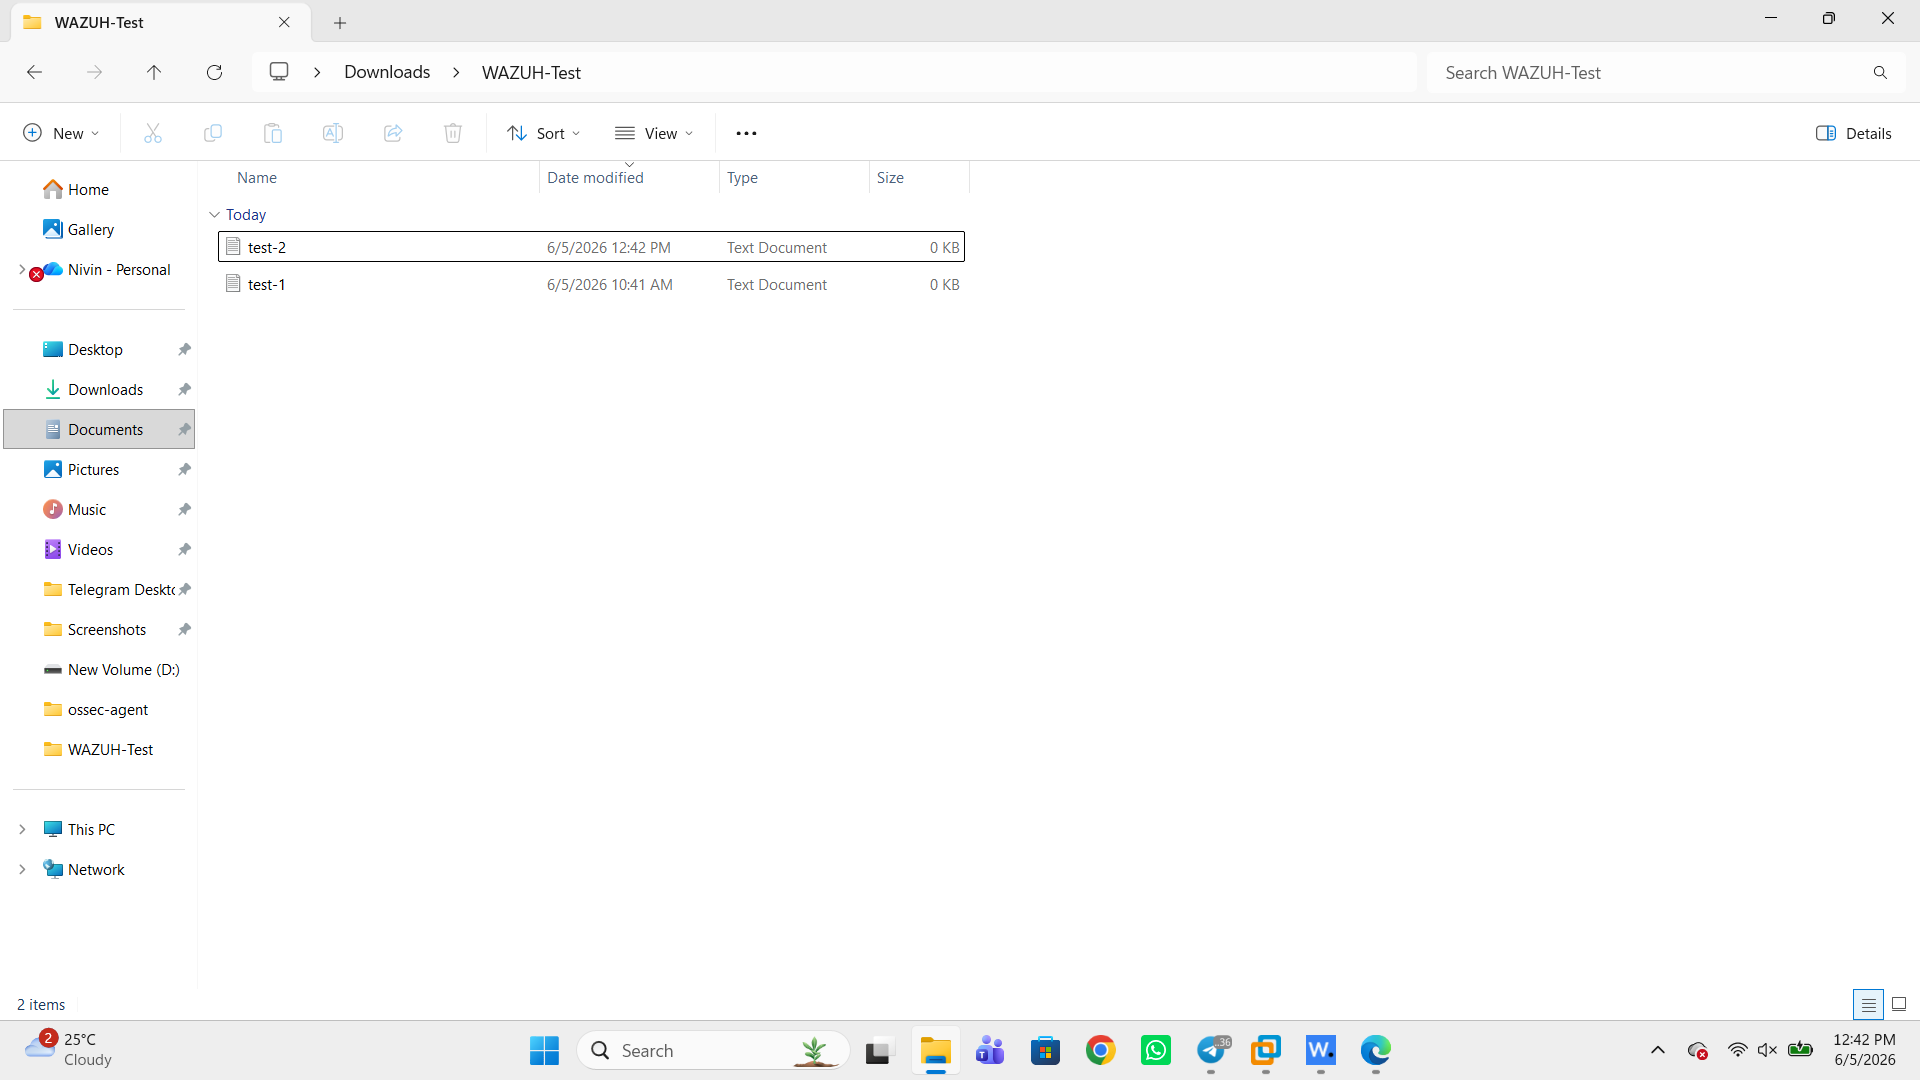1920x1080 pixels.
Task: Add a new tab with plus icon
Action: (340, 22)
